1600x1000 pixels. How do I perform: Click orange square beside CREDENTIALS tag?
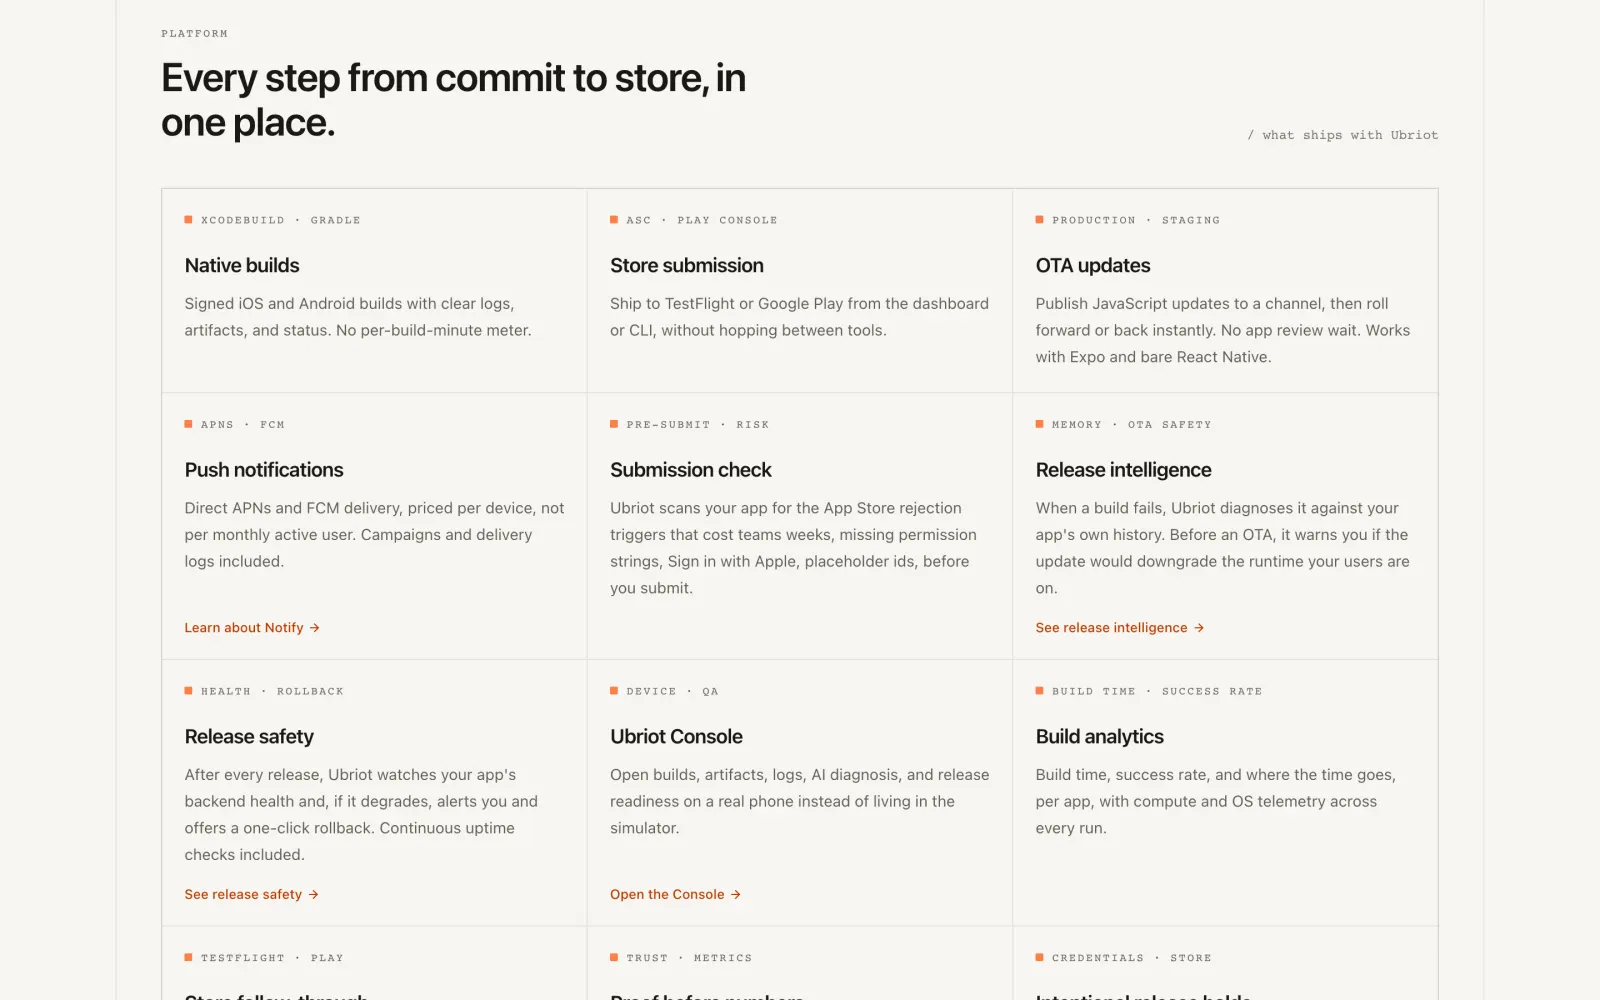point(1040,958)
